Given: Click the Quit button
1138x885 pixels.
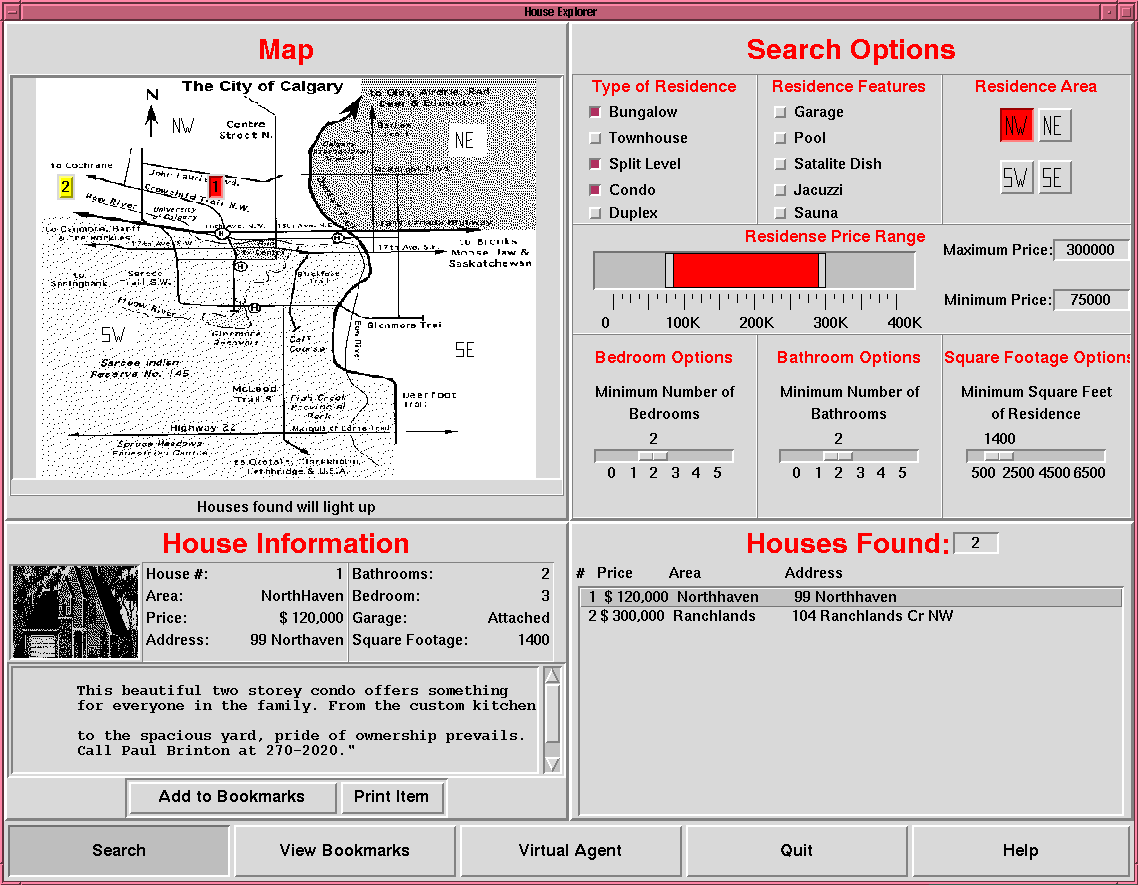Looking at the screenshot, I should 796,850.
